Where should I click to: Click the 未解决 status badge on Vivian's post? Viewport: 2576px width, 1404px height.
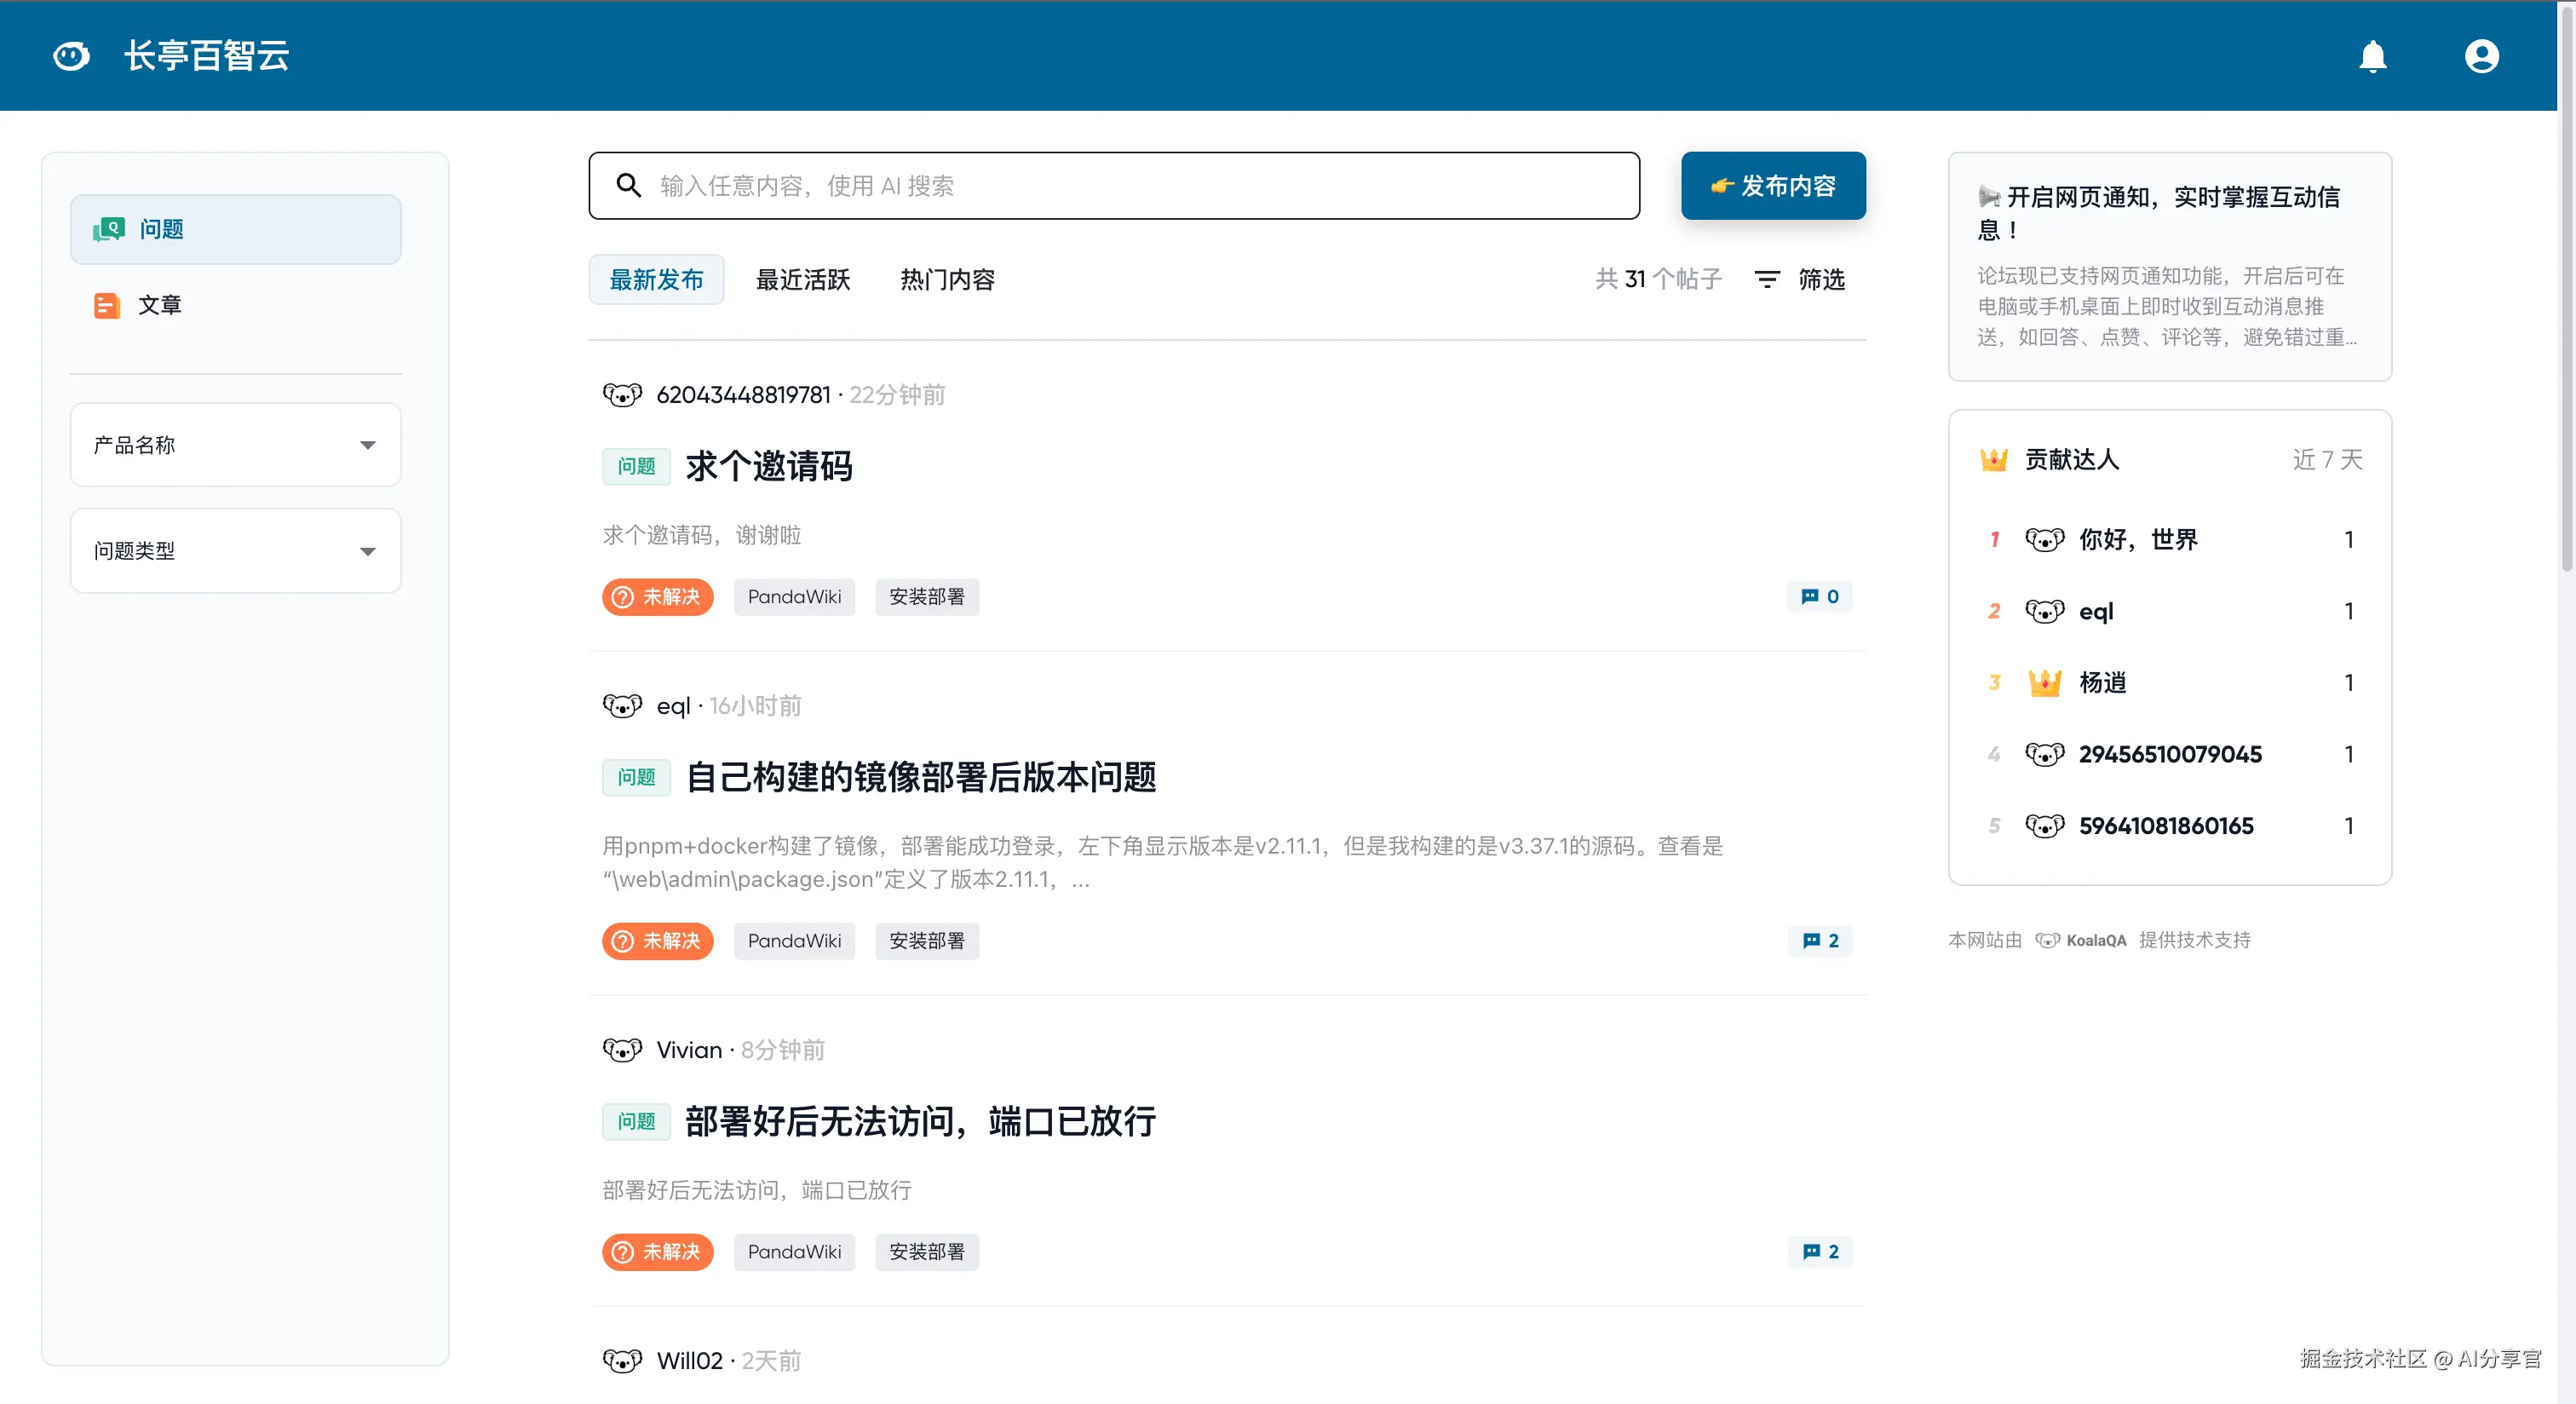pos(657,1251)
